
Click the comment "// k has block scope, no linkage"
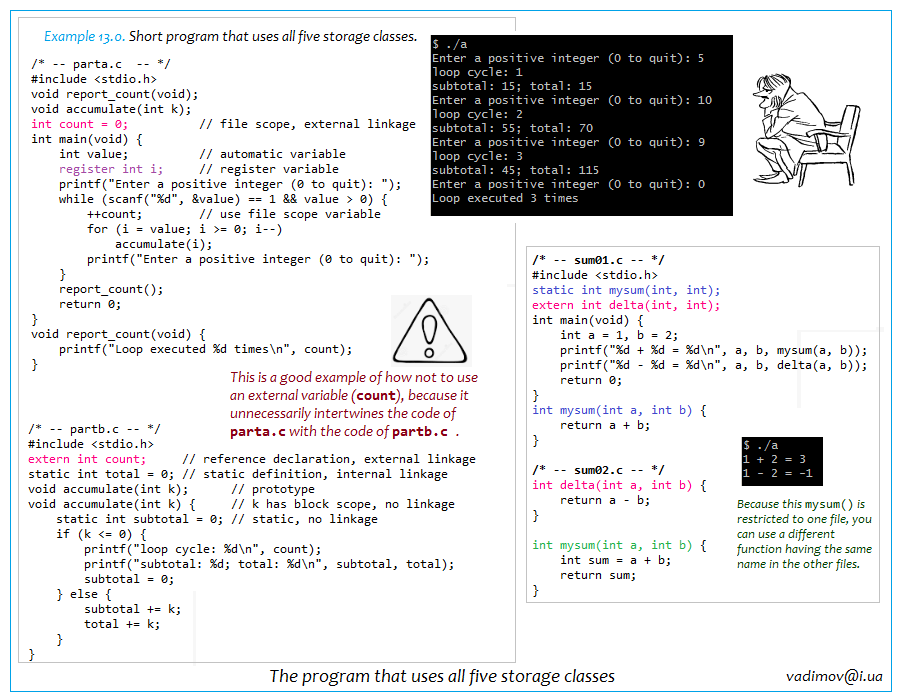343,504
